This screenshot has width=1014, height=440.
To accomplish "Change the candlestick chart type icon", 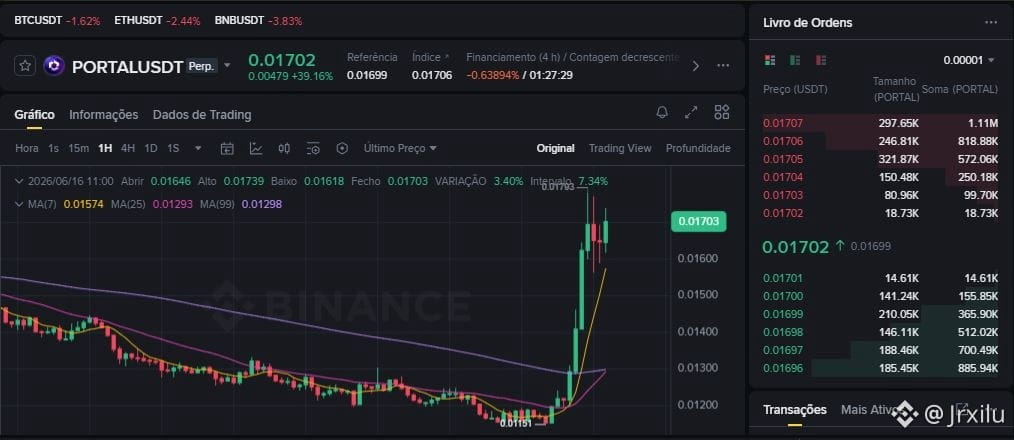I will click(x=284, y=148).
